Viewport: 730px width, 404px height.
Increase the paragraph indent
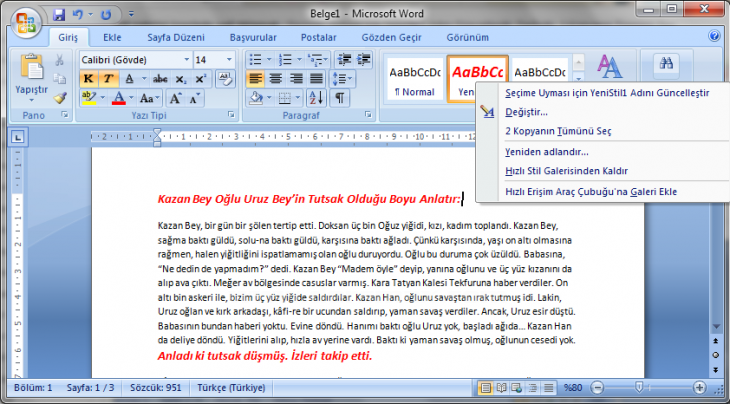click(364, 60)
